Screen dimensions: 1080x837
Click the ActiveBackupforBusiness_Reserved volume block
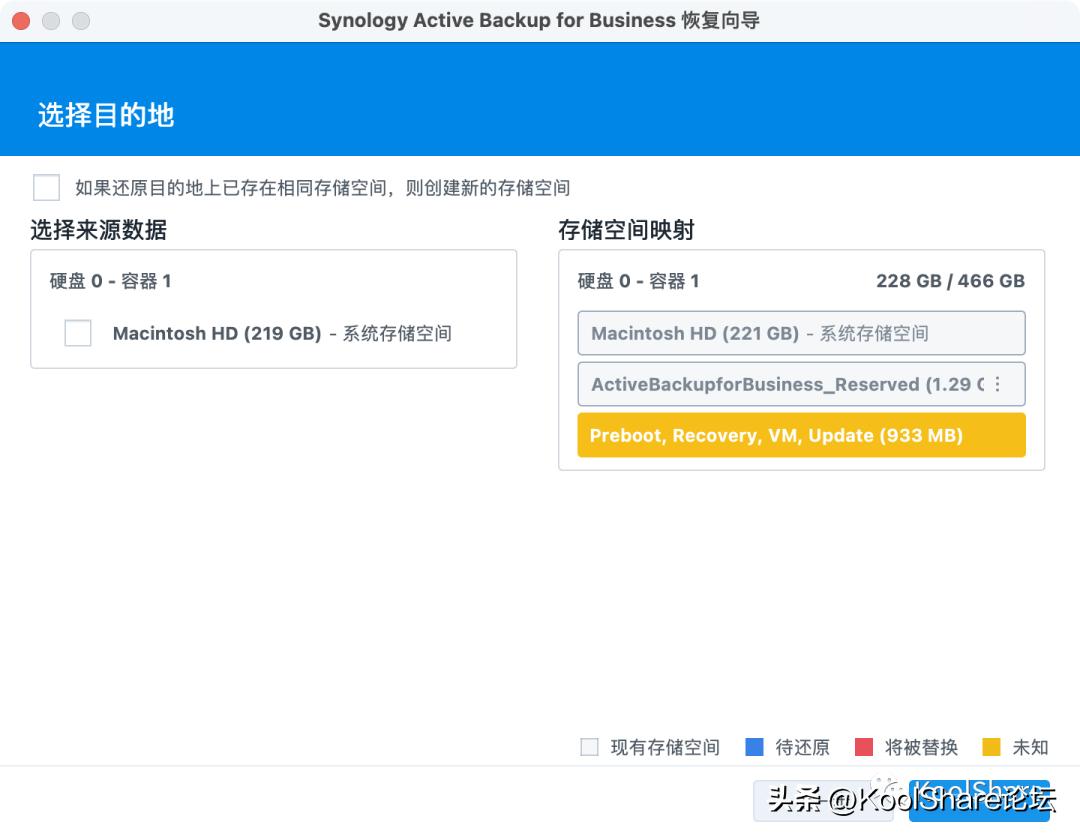(x=780, y=384)
